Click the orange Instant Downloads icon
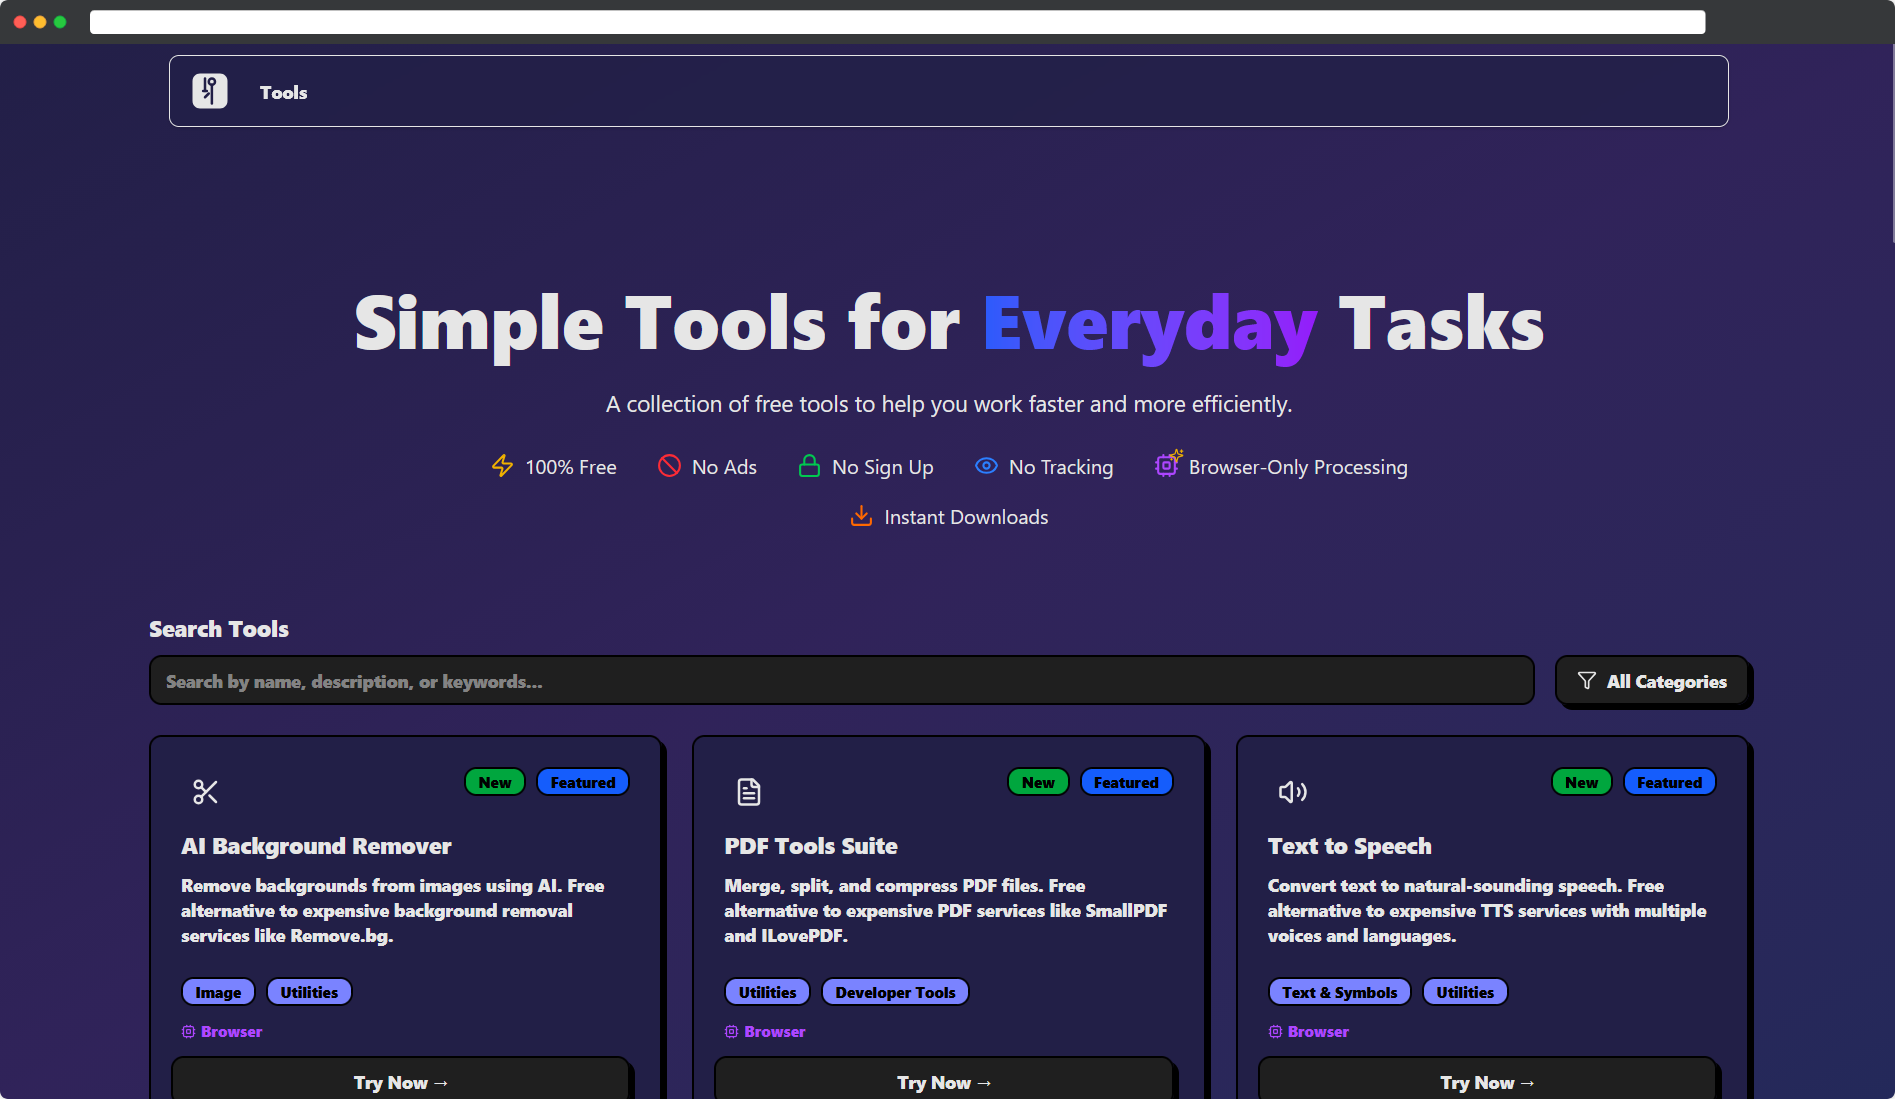 coord(860,516)
